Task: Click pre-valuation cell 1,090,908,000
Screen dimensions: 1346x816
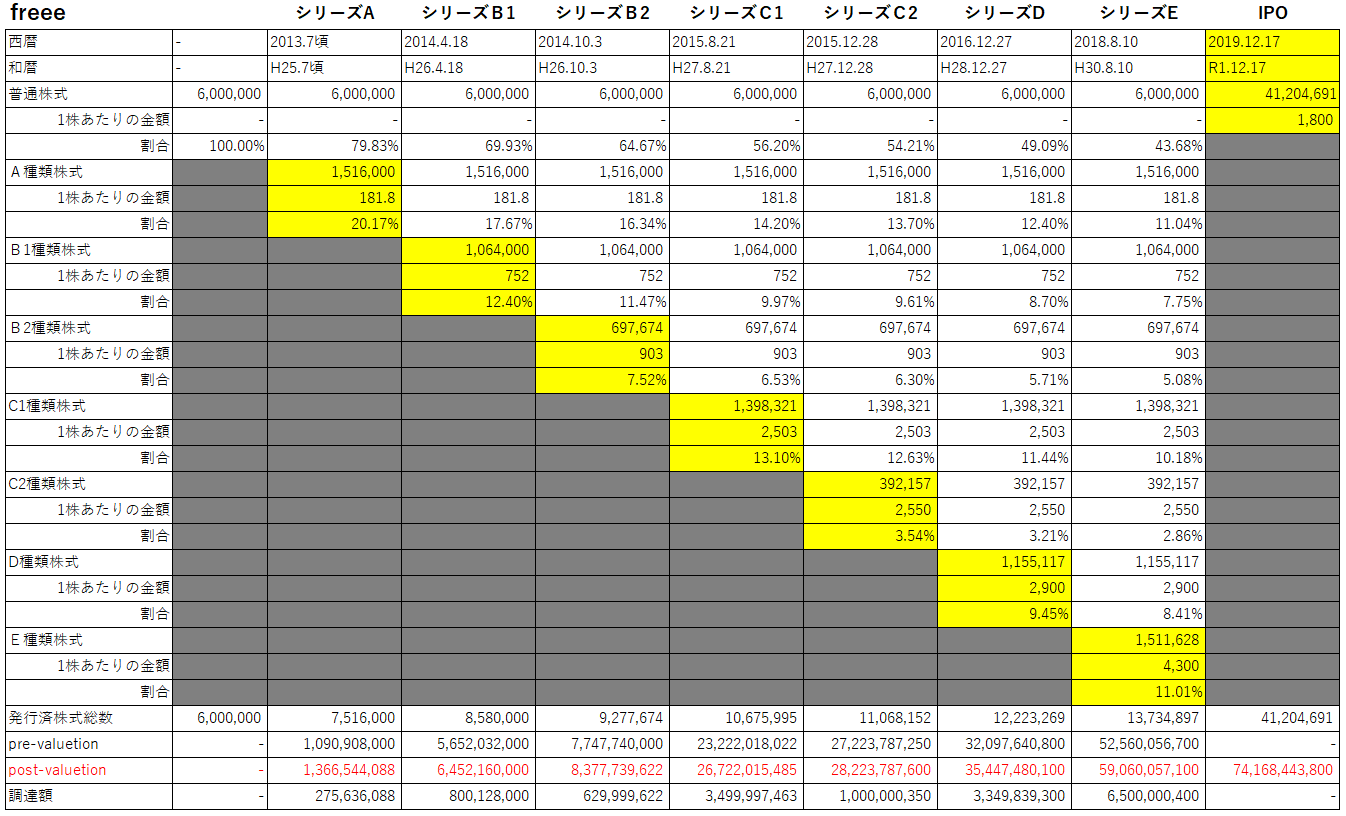Action: (x=334, y=745)
